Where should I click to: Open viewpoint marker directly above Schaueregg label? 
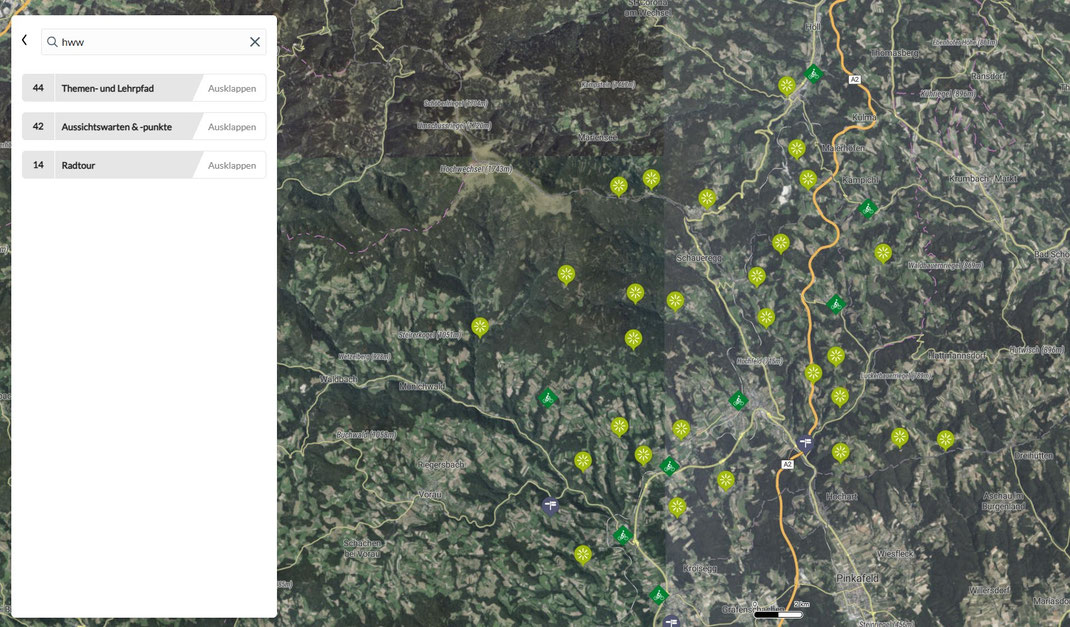coord(707,199)
